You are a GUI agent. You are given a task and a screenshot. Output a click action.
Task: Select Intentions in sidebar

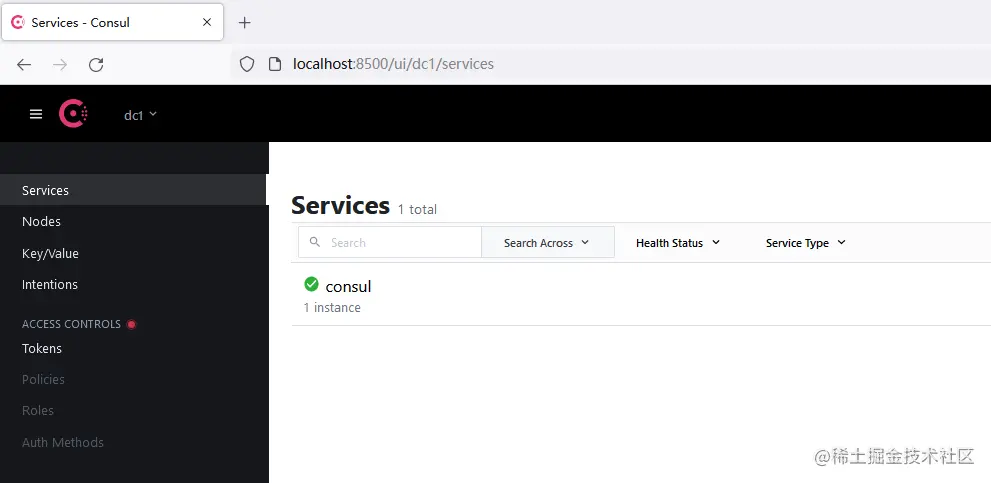point(50,285)
